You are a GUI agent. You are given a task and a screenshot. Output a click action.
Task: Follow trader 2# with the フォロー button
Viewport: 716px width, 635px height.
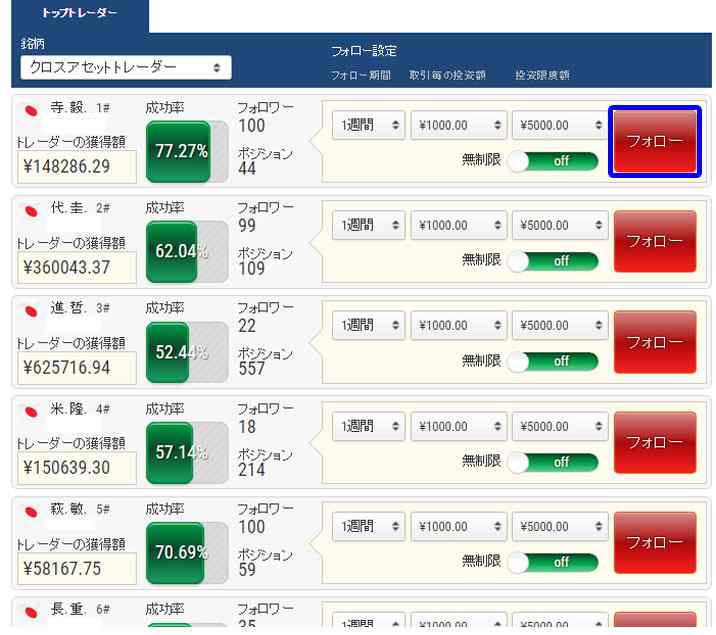point(655,241)
